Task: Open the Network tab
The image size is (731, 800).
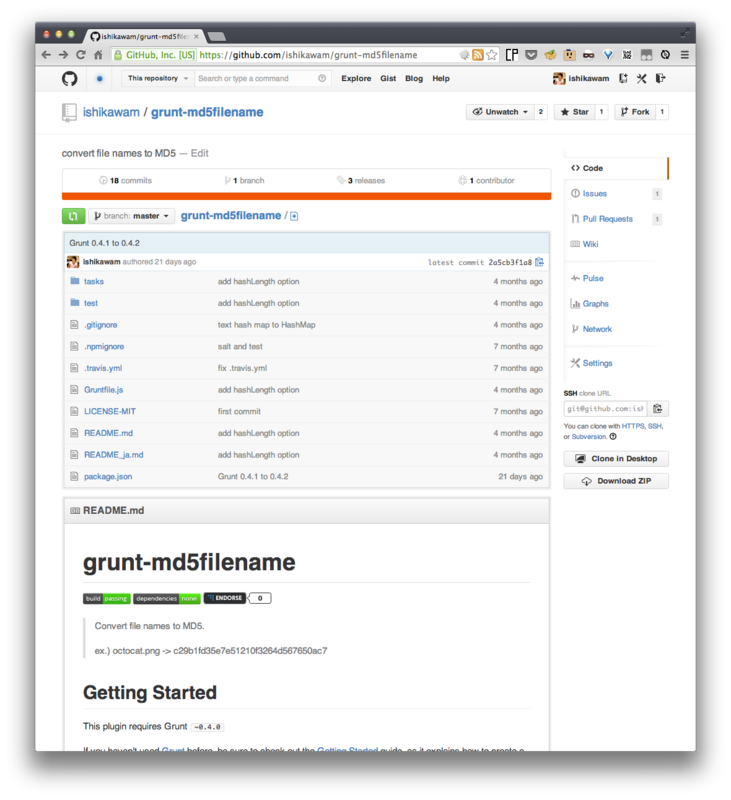Action: click(597, 330)
